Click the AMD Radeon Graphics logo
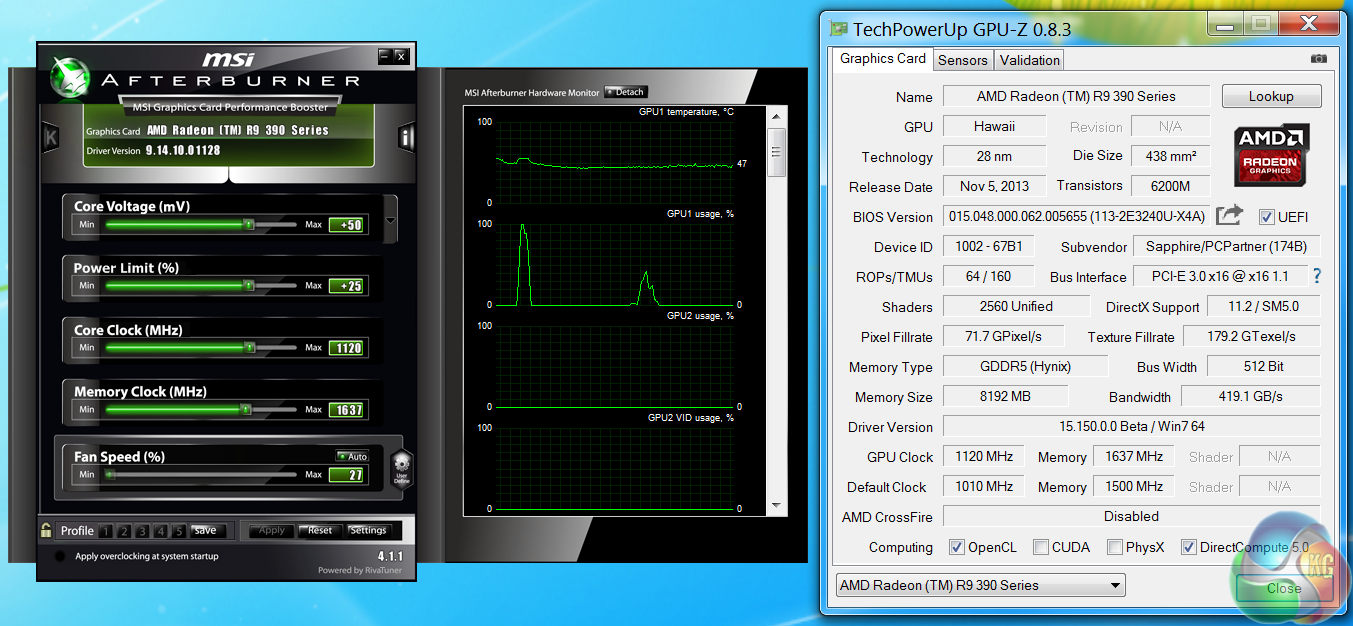Image resolution: width=1353 pixels, height=626 pixels. click(1271, 155)
